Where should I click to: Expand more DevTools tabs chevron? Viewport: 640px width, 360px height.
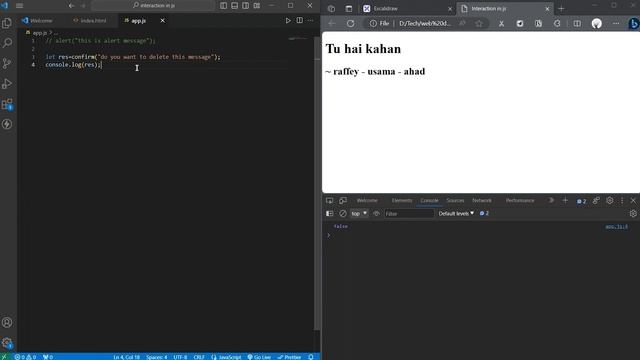point(551,200)
